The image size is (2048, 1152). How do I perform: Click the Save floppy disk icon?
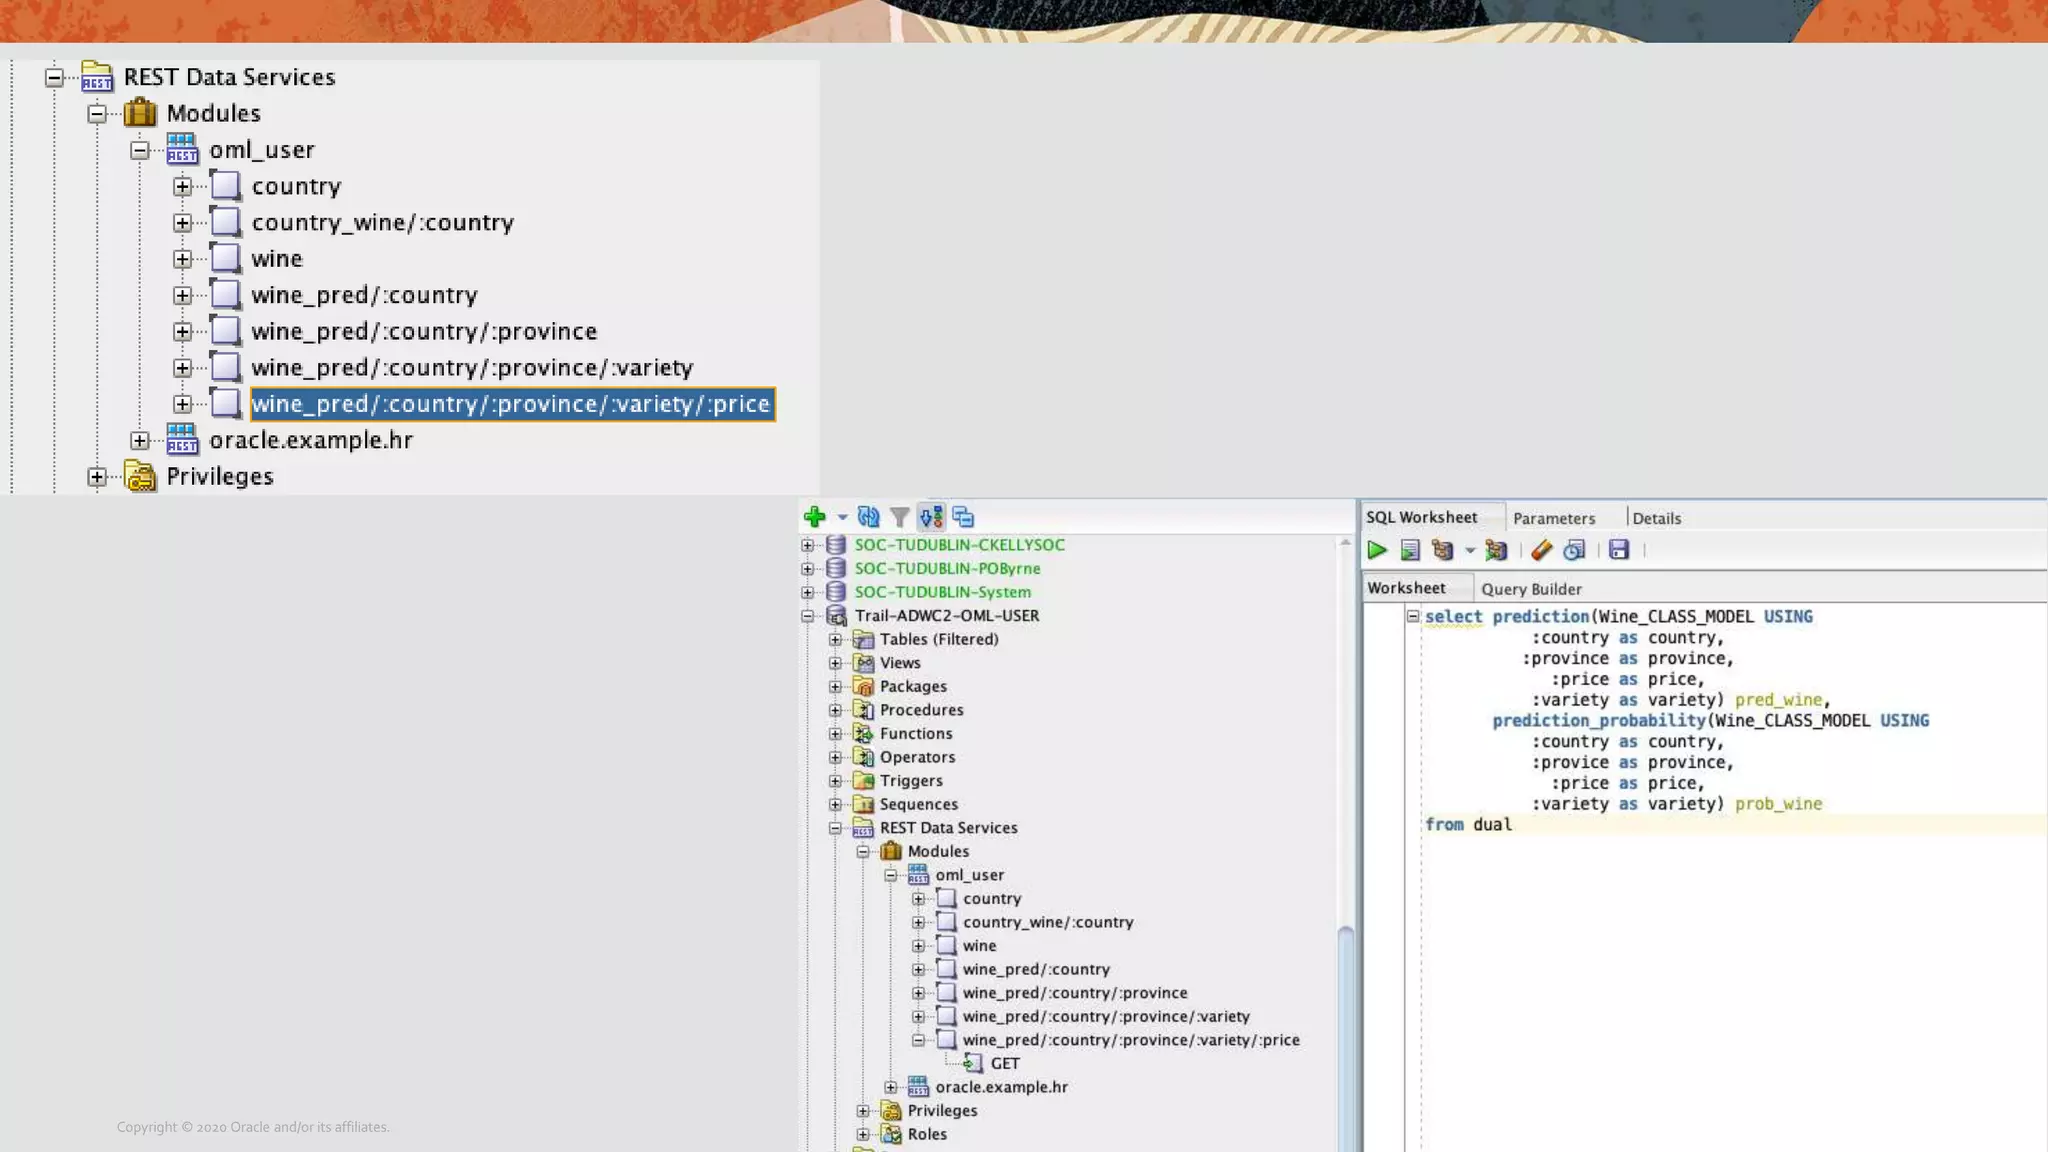point(1619,550)
